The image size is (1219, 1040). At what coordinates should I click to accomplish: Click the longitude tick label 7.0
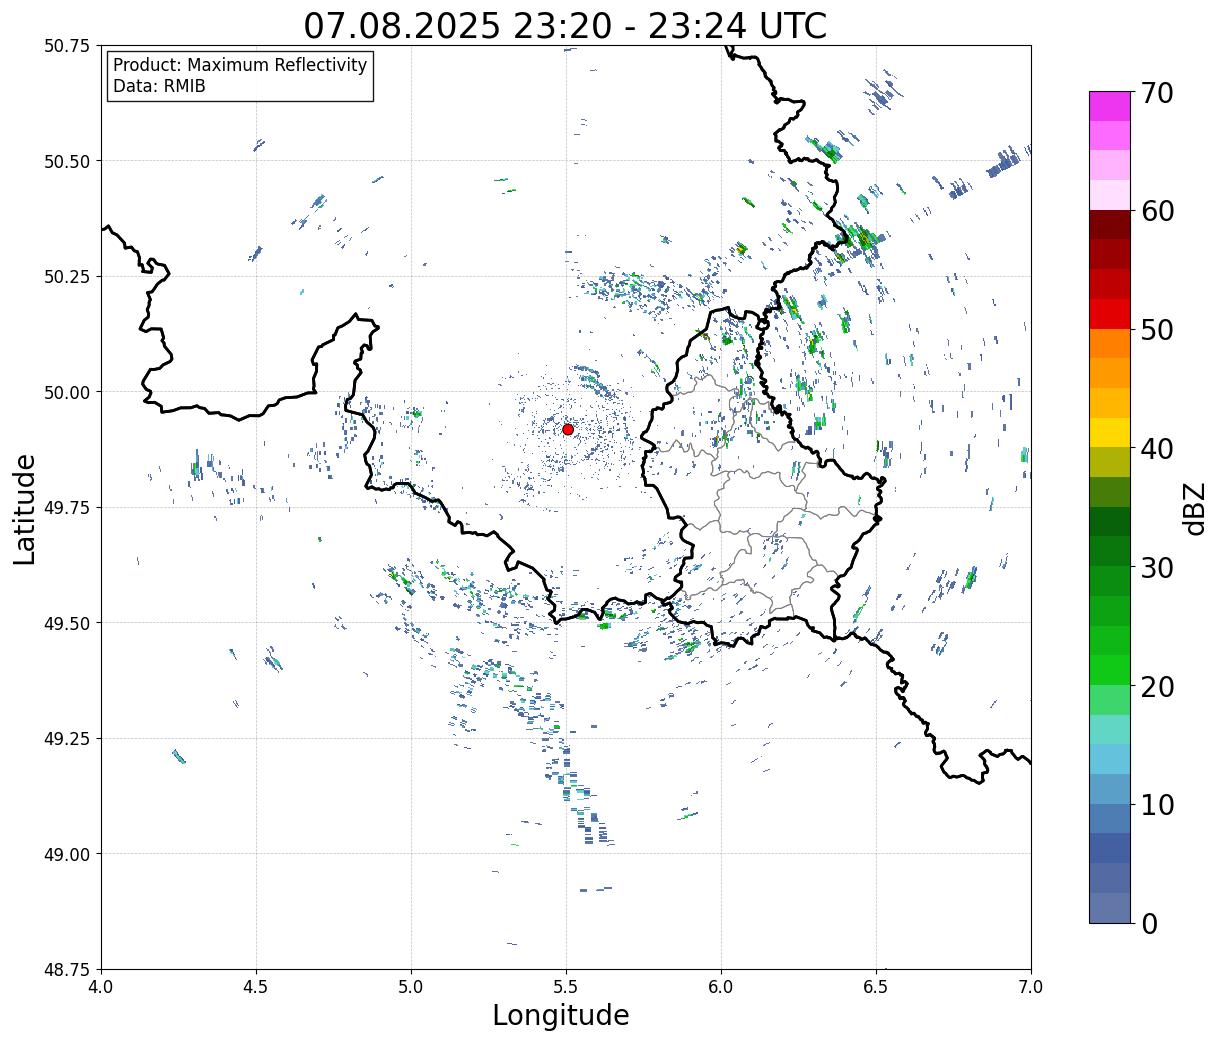pyautogui.click(x=1031, y=986)
